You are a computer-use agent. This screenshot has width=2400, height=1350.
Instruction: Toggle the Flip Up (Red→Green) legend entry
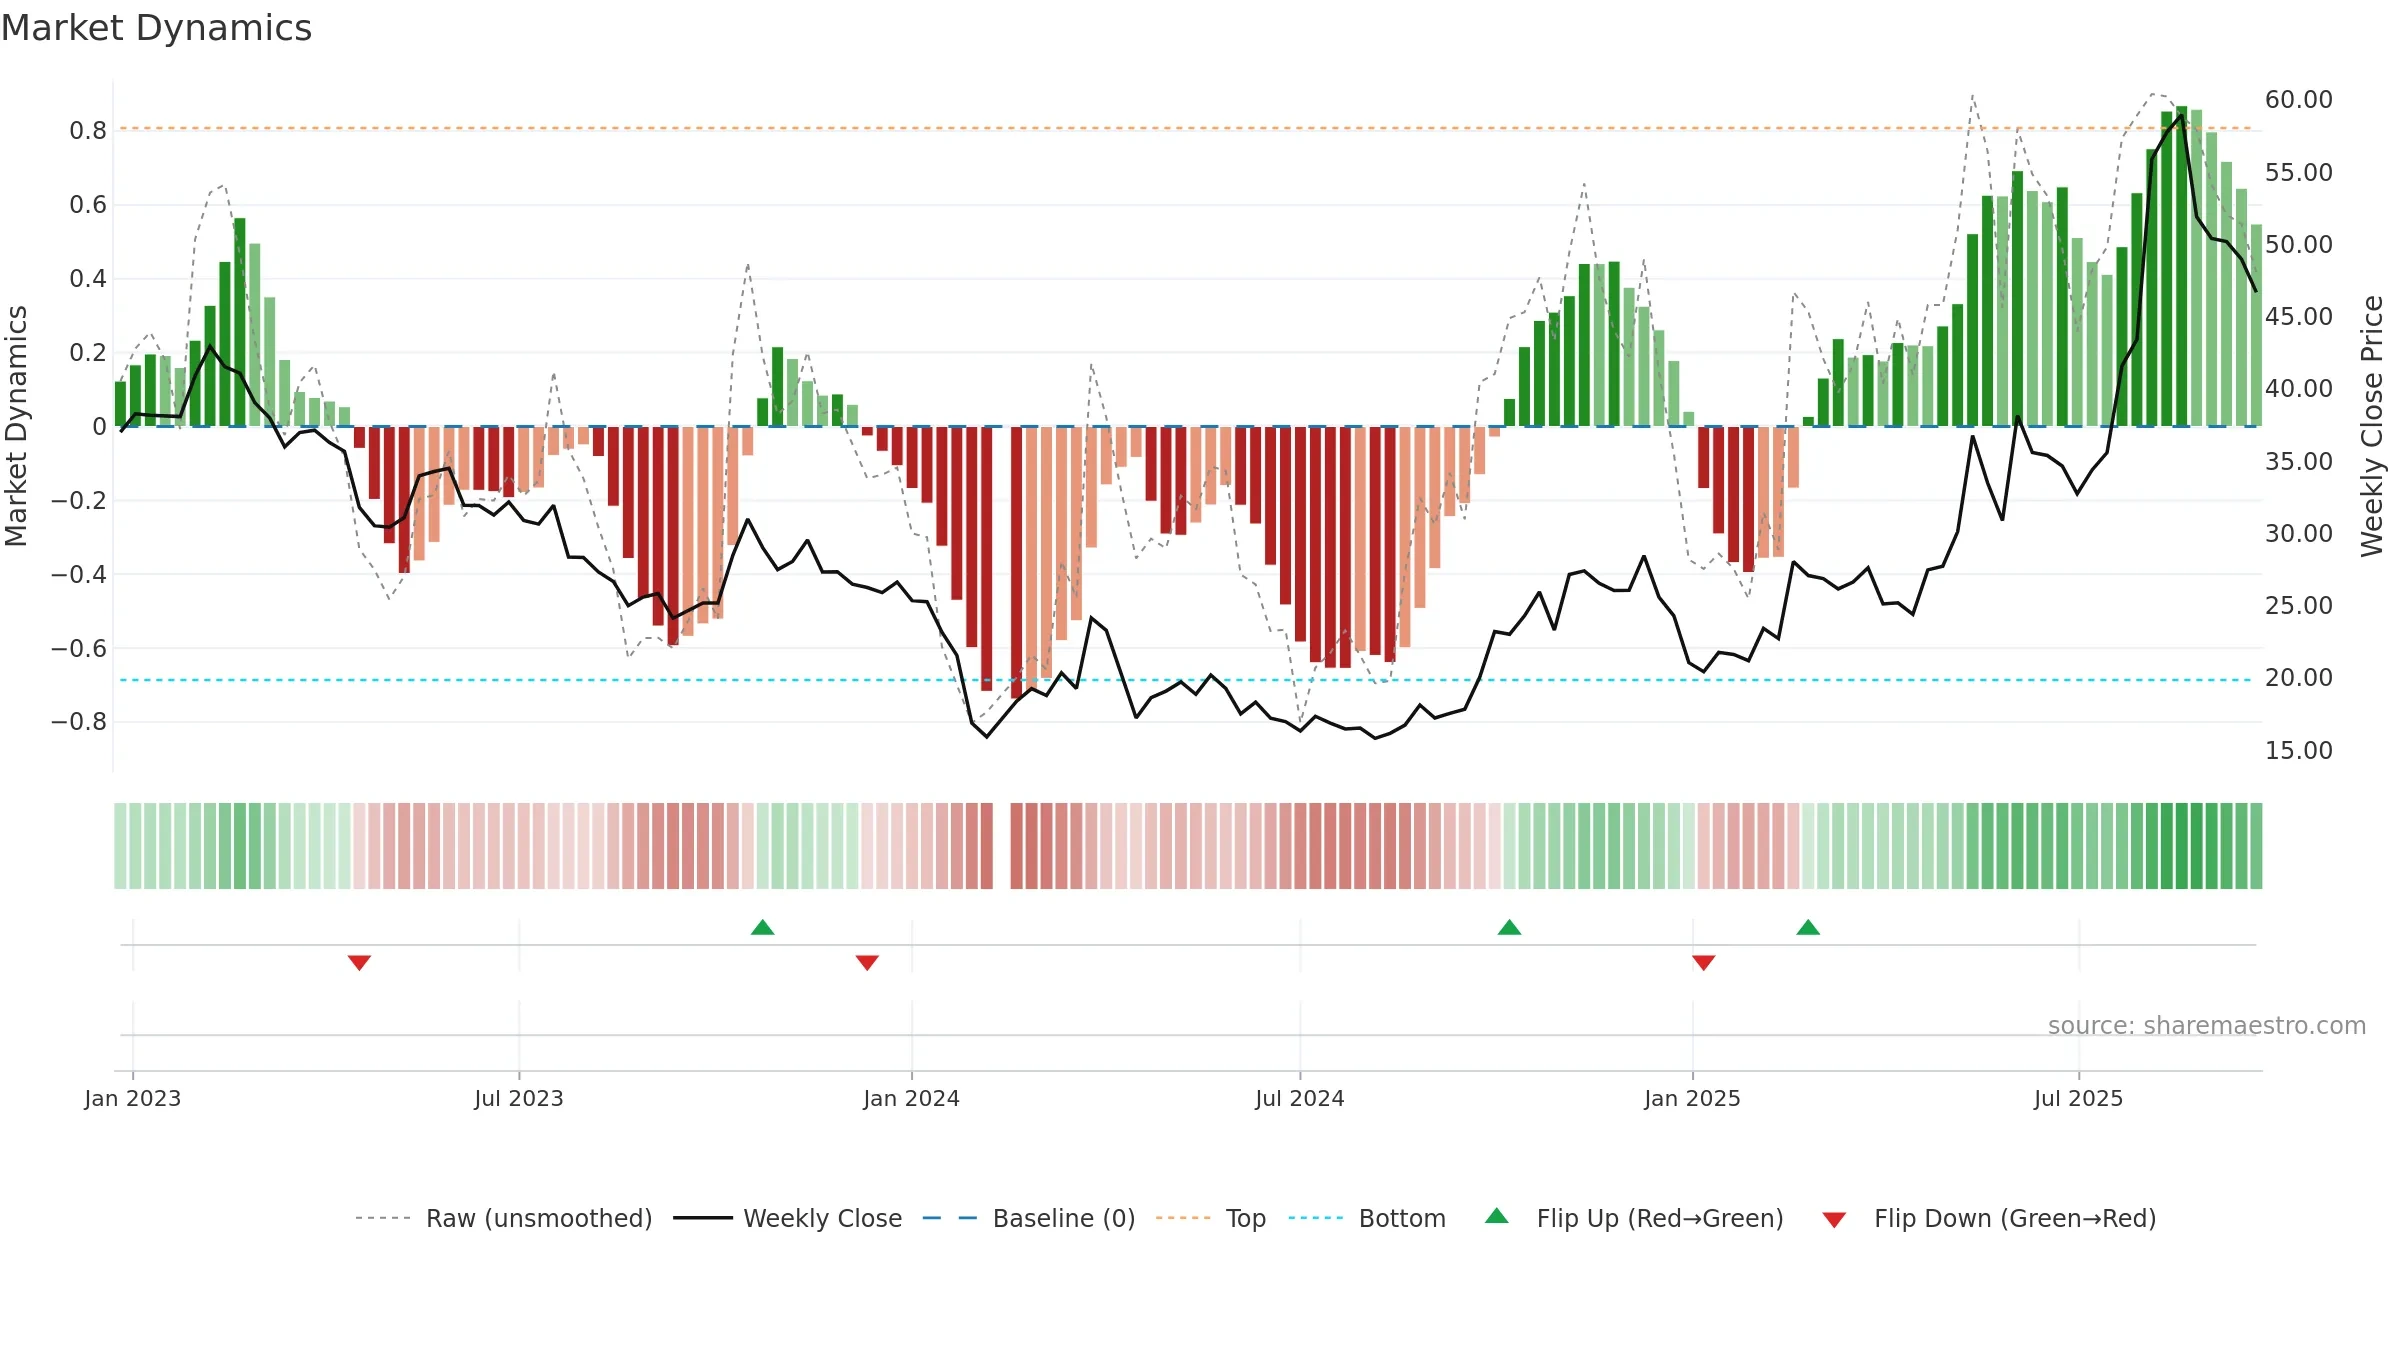pyautogui.click(x=1634, y=1218)
